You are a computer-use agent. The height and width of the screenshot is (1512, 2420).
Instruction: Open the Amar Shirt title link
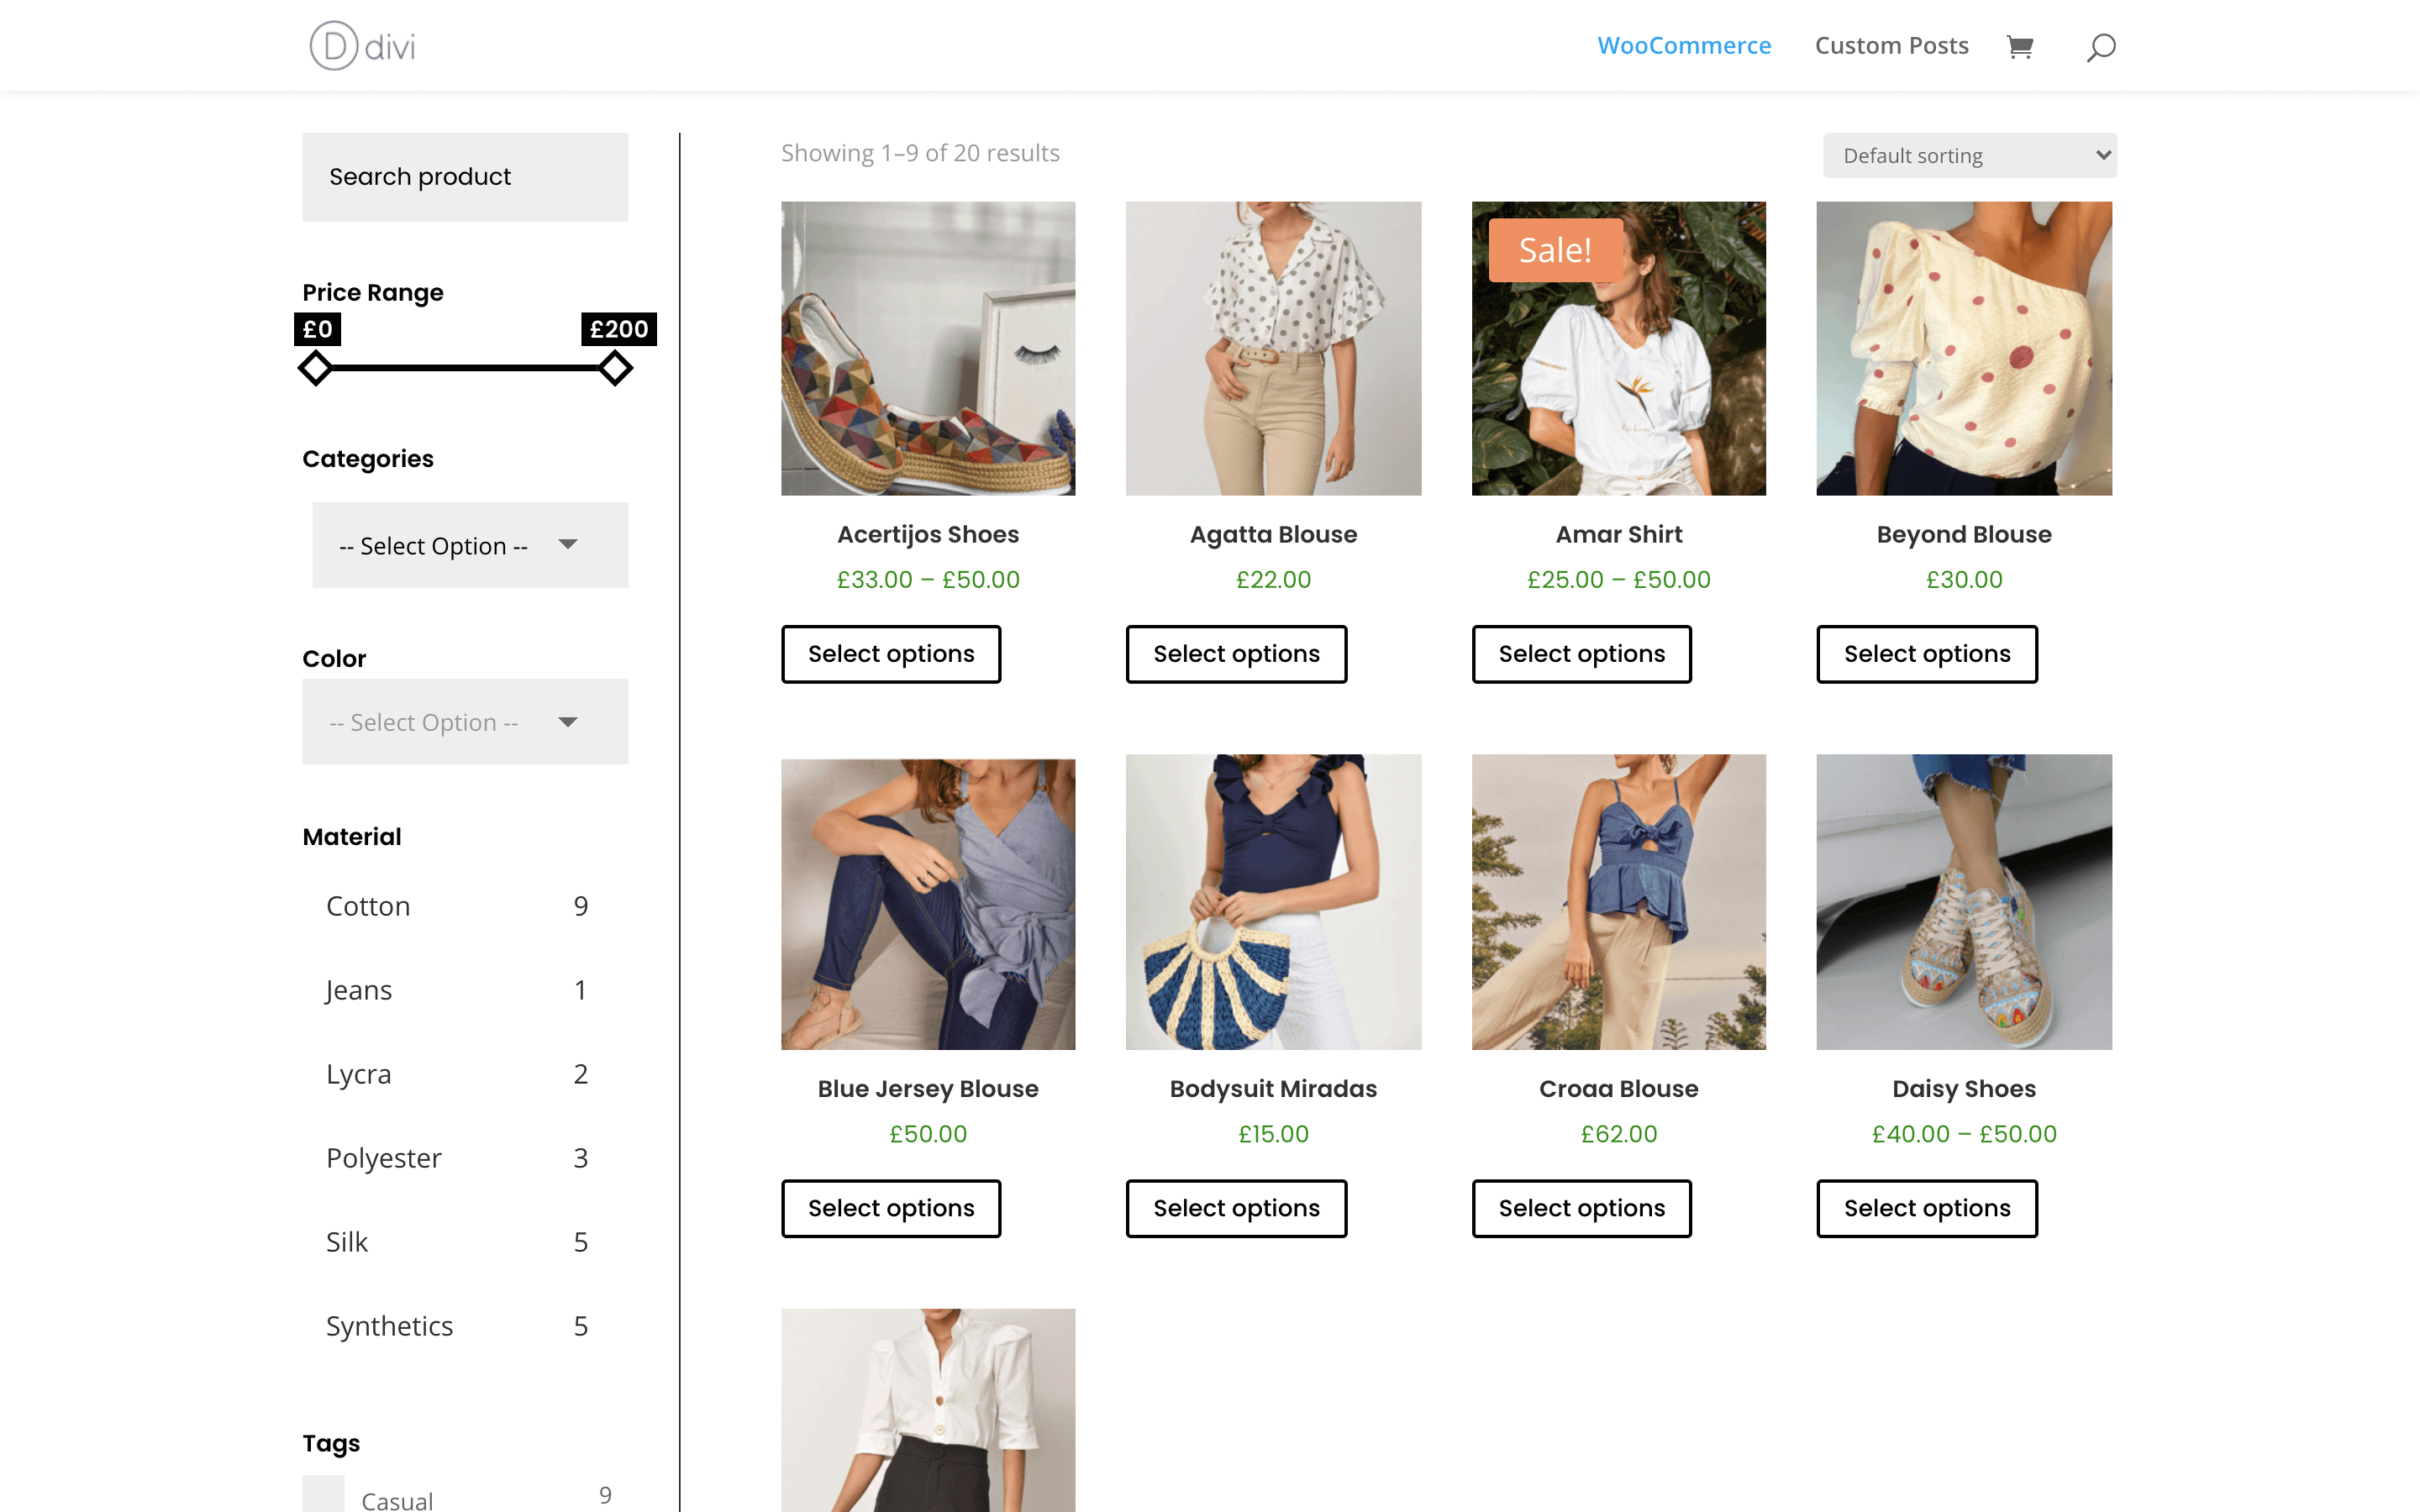click(1618, 535)
